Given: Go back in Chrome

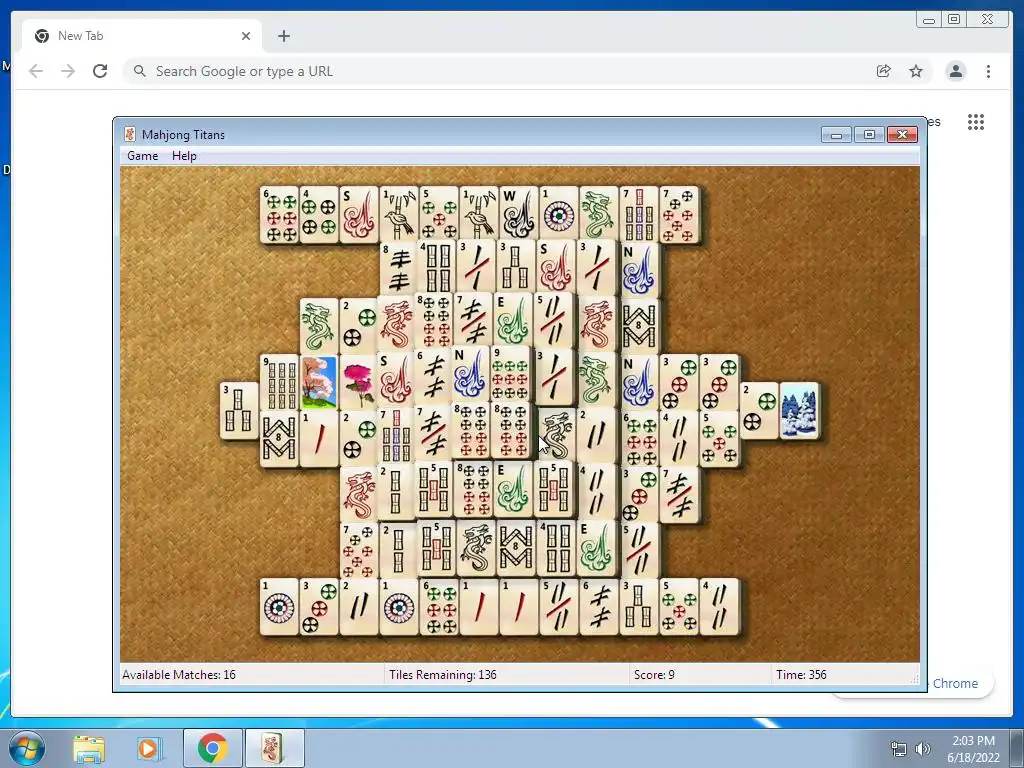Looking at the screenshot, I should [x=36, y=71].
